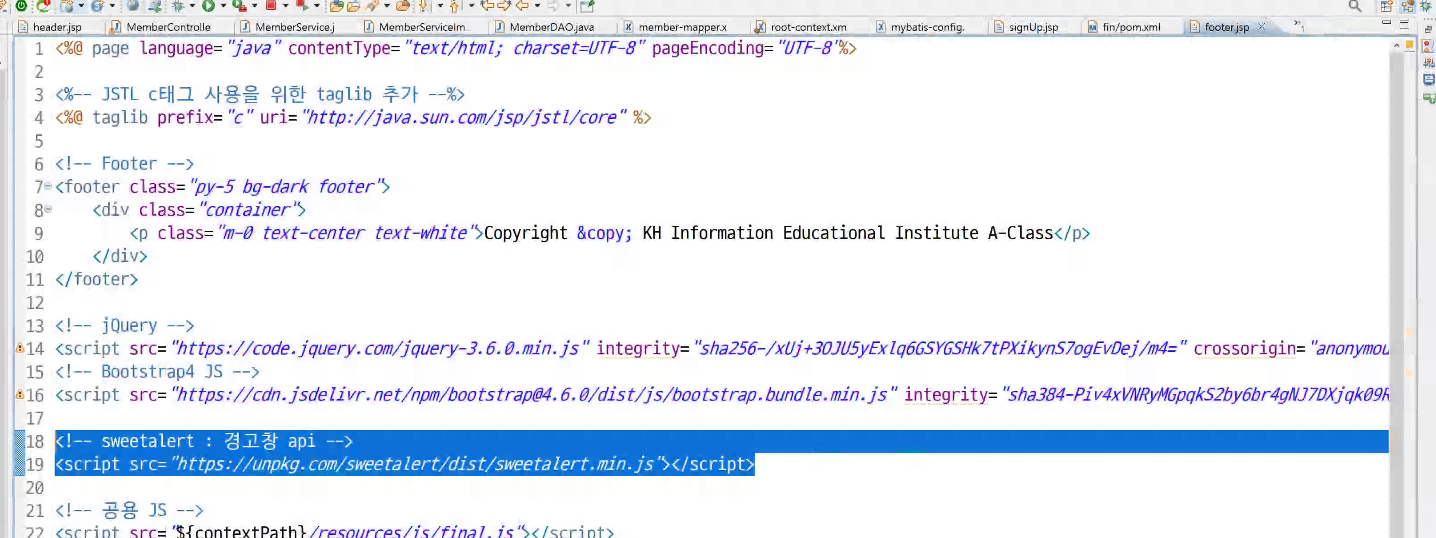Collapse the div tag fold on line 8
1436x538 pixels.
[x=47, y=210]
